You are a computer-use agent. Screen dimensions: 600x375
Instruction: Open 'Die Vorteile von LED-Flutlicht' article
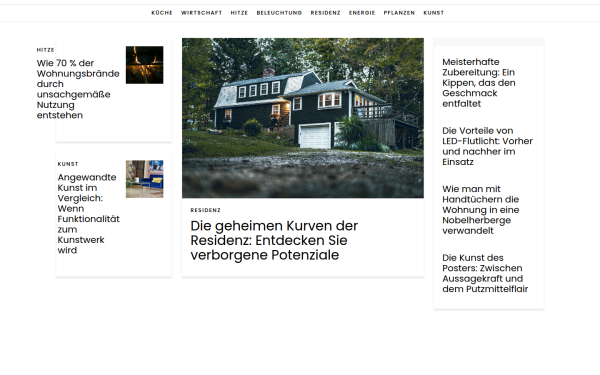click(488, 146)
